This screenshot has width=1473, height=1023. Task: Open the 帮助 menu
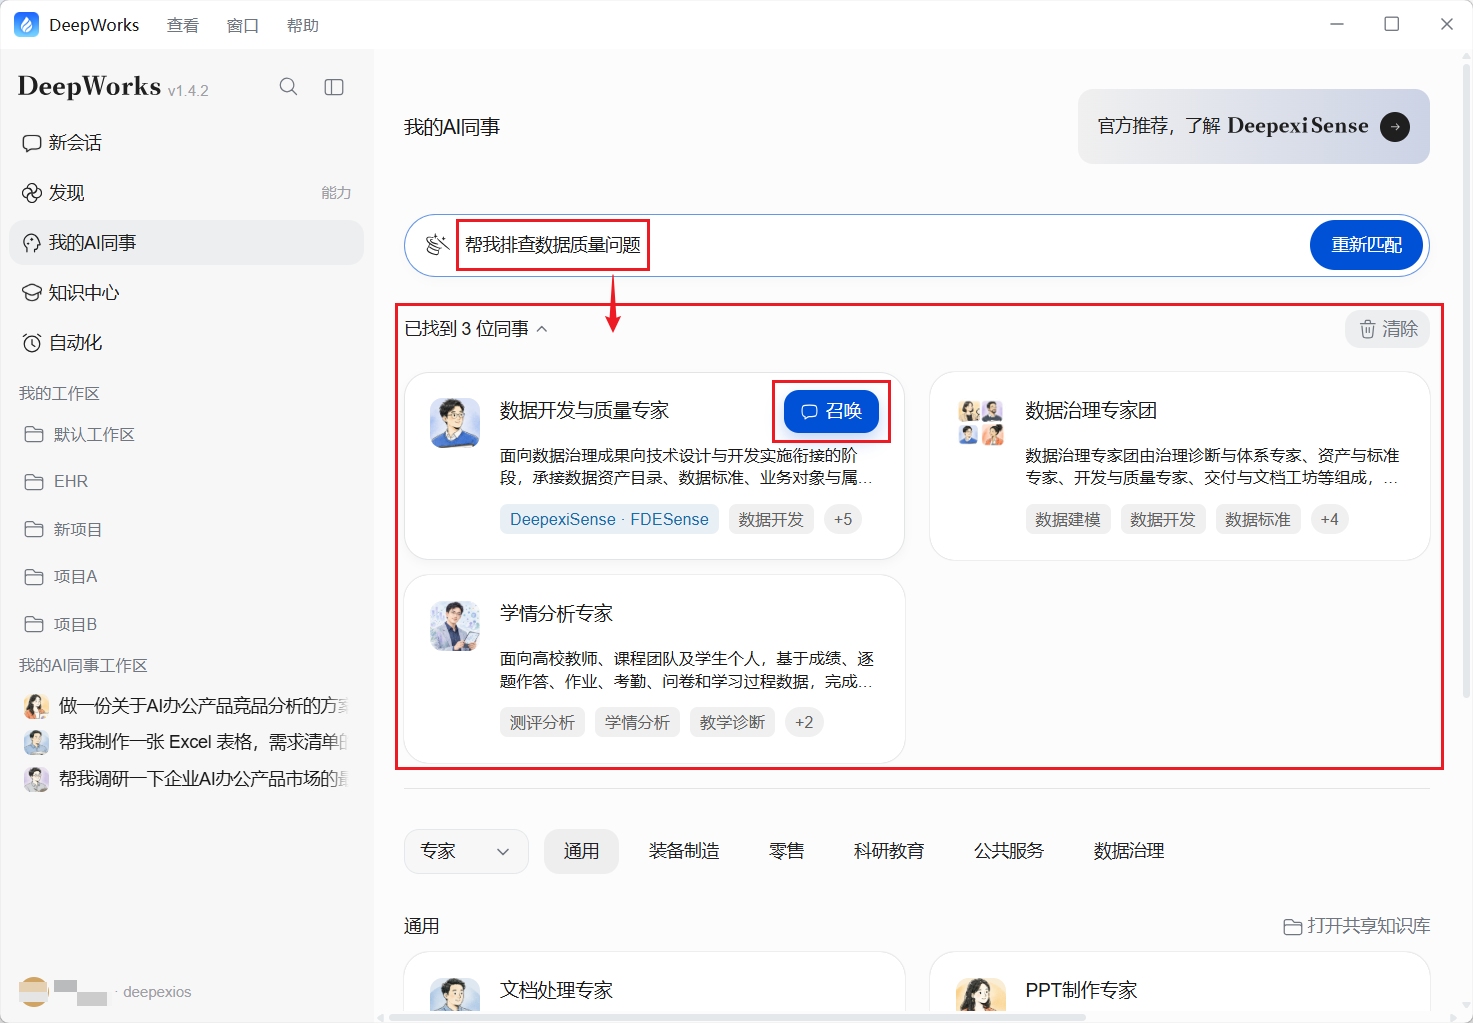tap(303, 26)
